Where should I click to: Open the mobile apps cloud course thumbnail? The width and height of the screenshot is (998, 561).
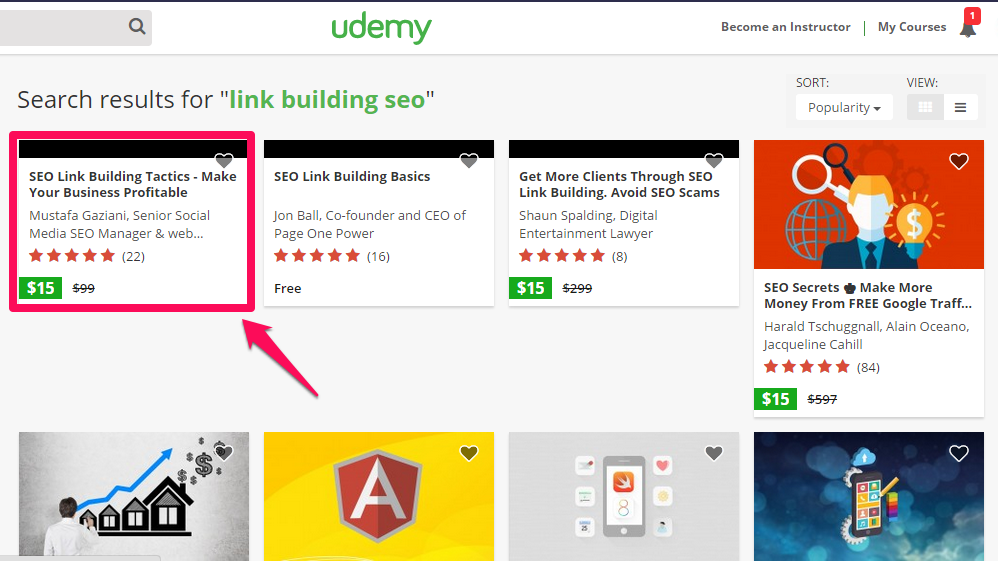869,497
